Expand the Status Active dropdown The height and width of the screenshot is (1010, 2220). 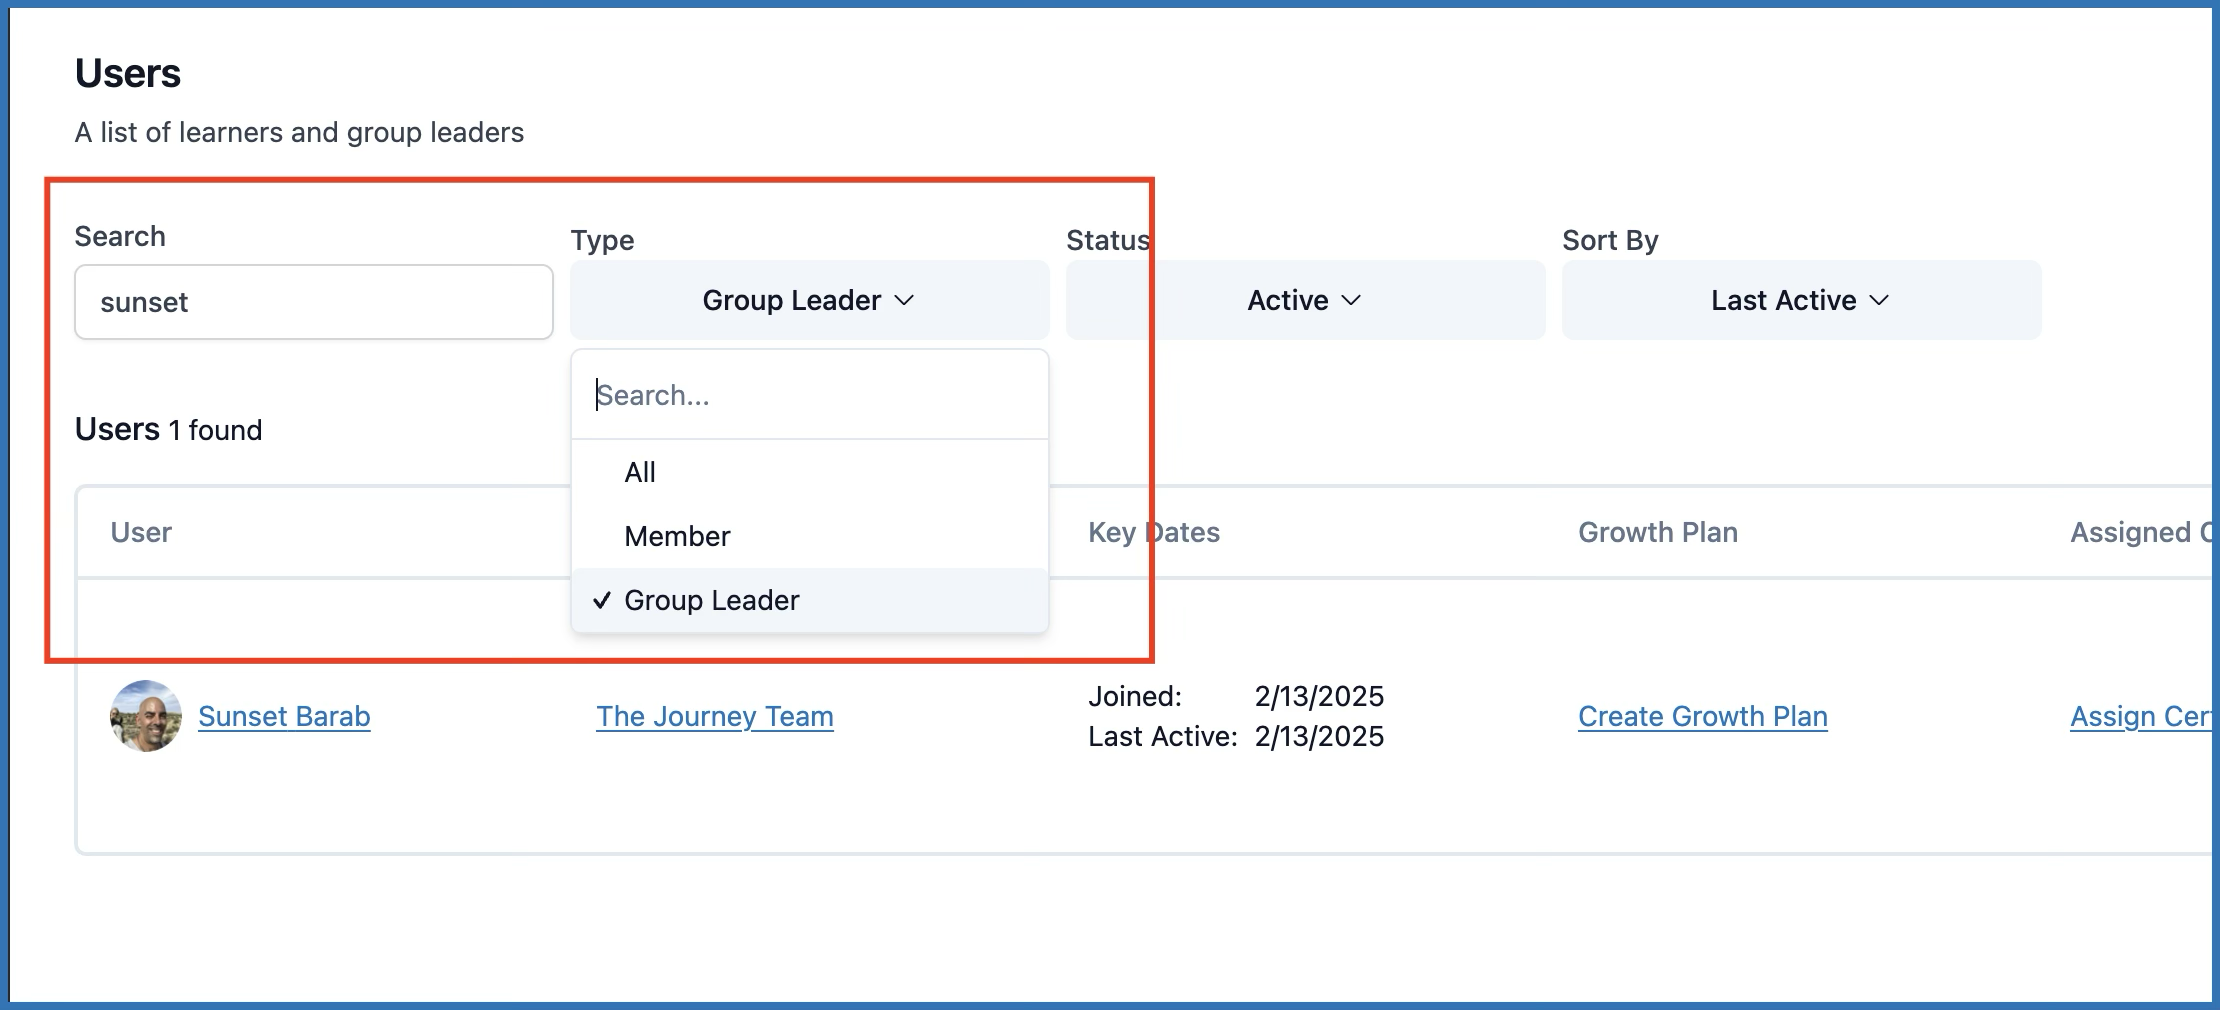tap(1304, 300)
